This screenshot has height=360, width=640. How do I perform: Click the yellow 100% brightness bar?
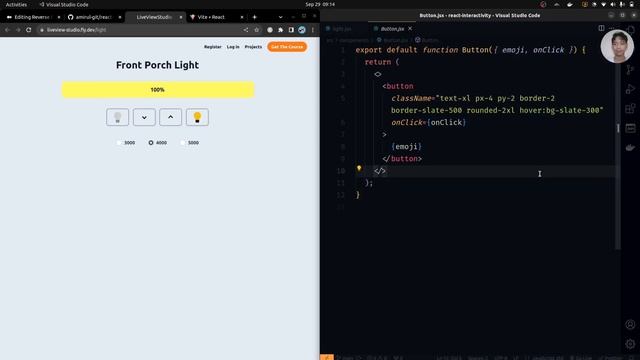(x=158, y=89)
